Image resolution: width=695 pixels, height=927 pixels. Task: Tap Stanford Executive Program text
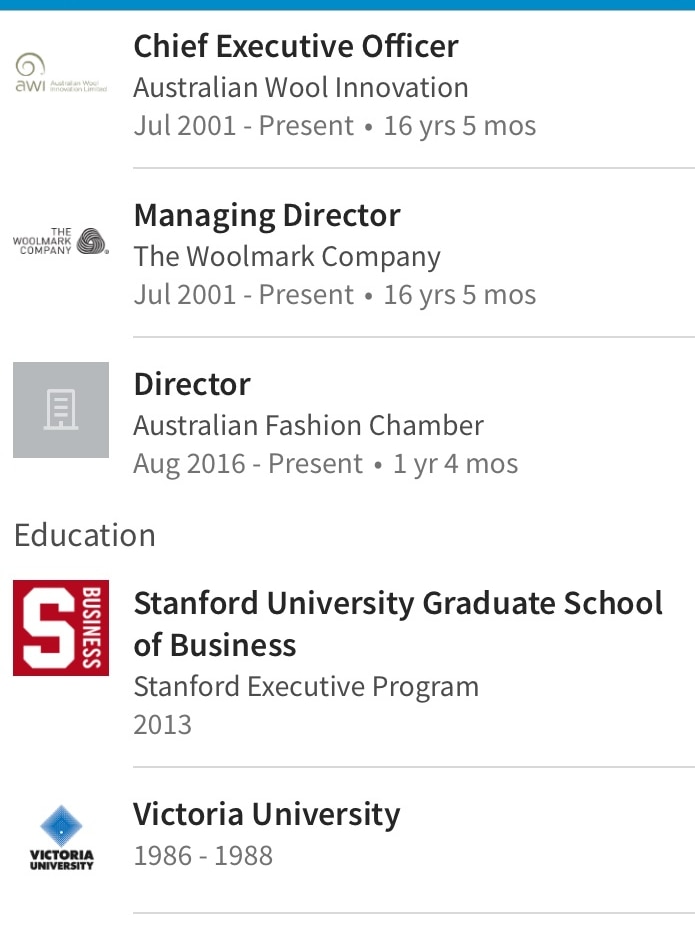click(x=306, y=686)
